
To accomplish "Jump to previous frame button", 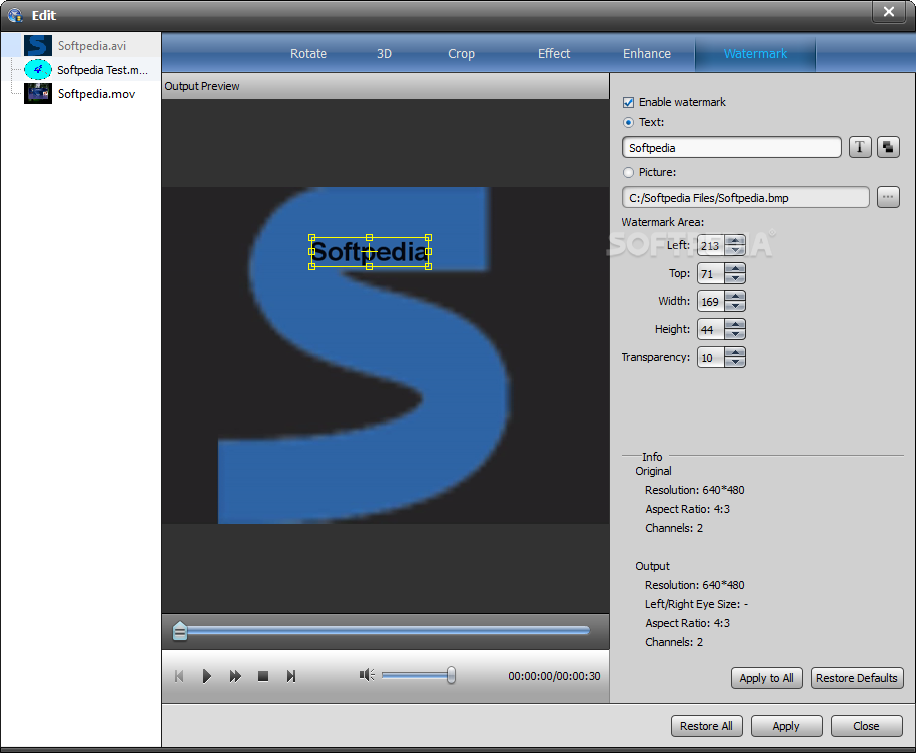I will tap(179, 676).
